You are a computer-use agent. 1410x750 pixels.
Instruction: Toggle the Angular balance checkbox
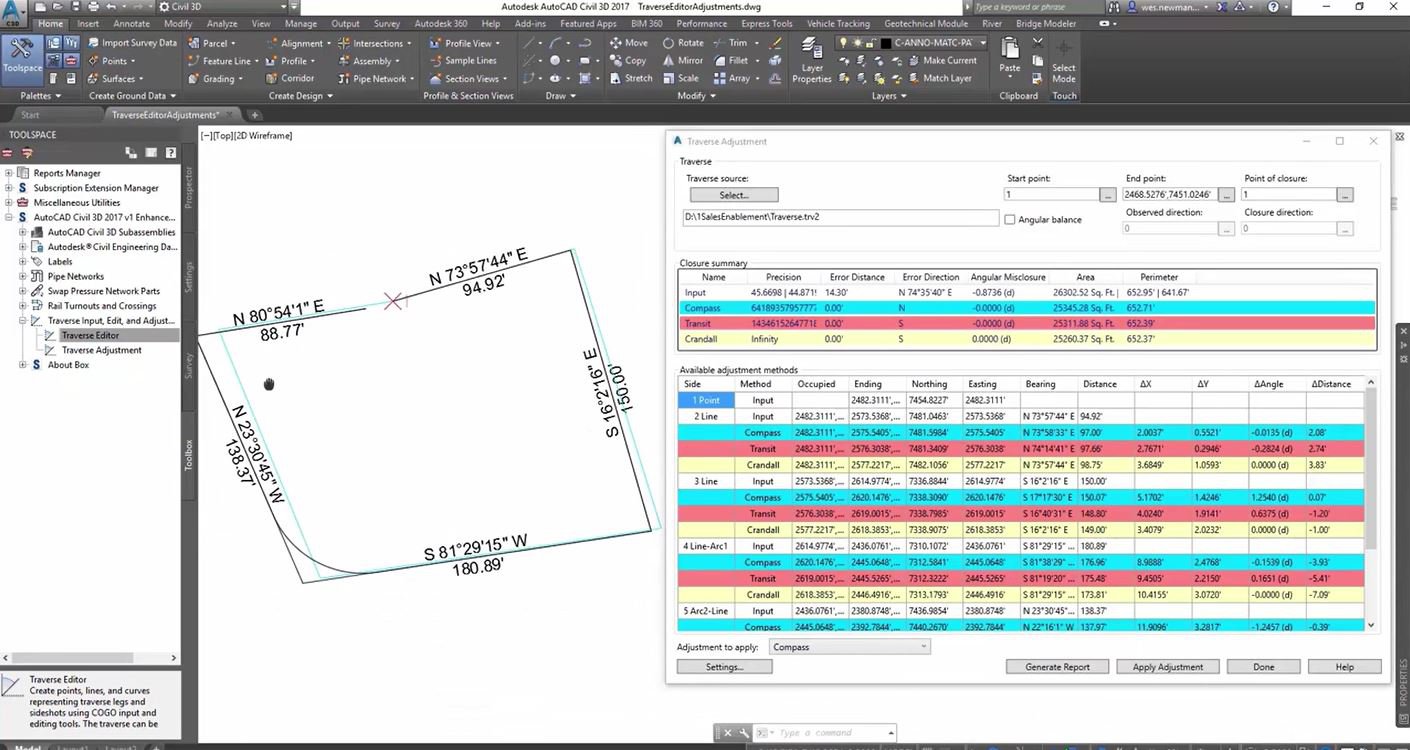click(x=1010, y=220)
